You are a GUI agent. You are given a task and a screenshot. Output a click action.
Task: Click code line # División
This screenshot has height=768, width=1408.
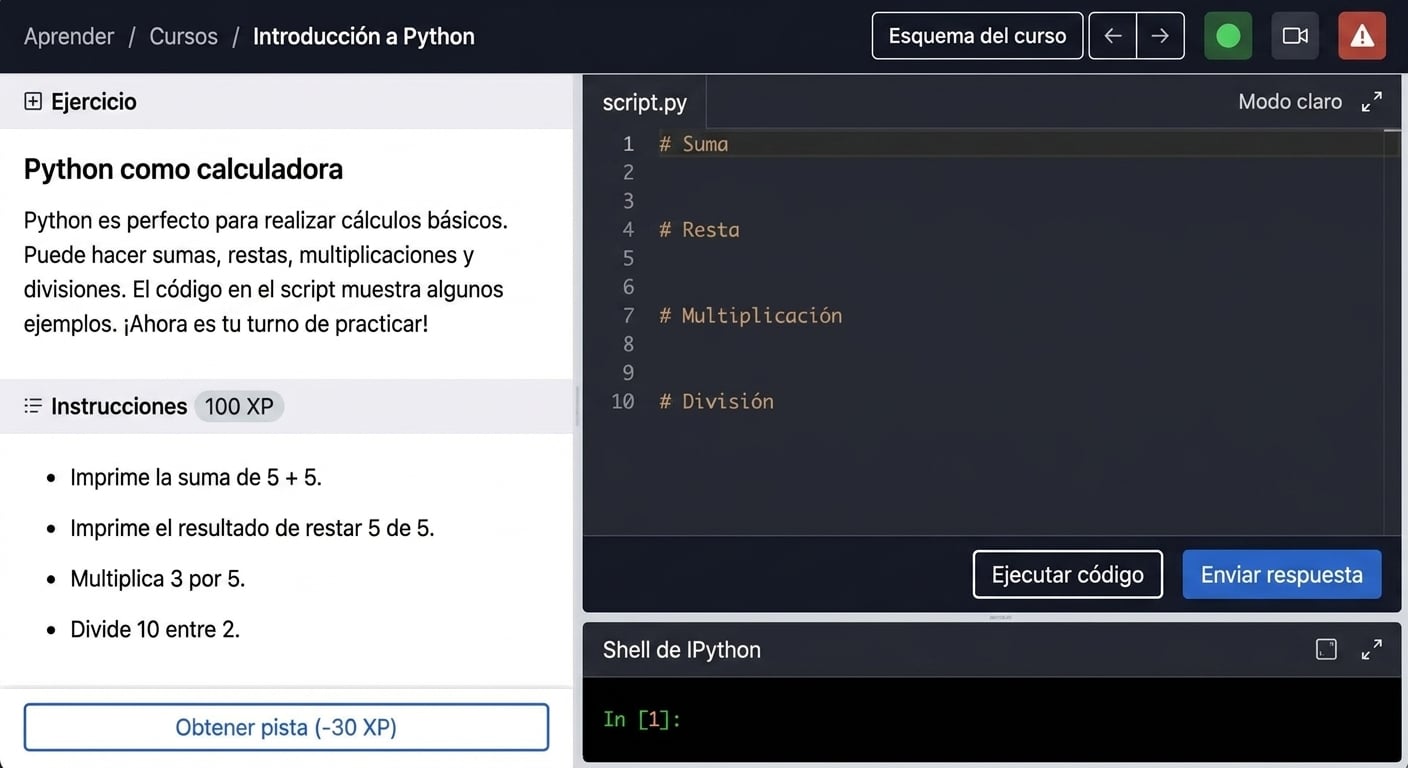(x=716, y=402)
